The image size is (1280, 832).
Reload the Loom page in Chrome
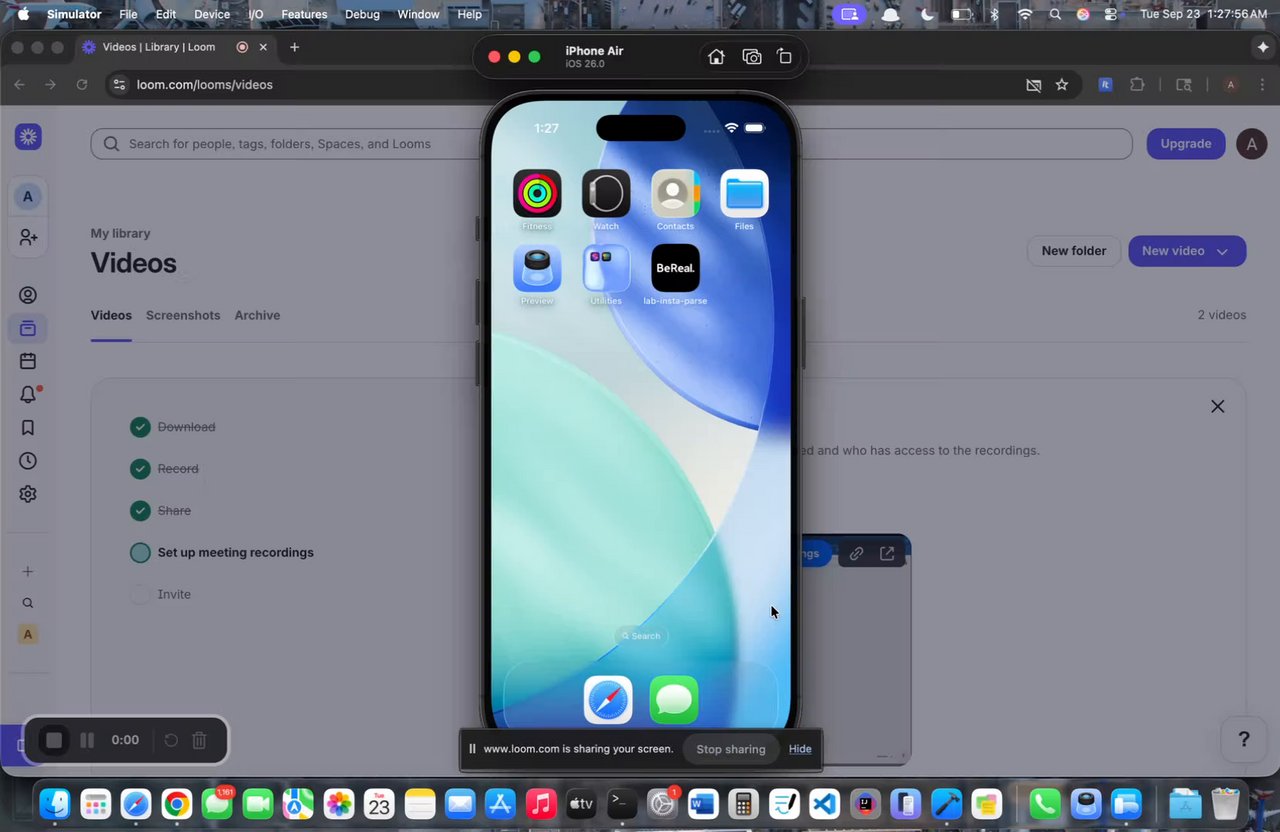click(x=82, y=85)
